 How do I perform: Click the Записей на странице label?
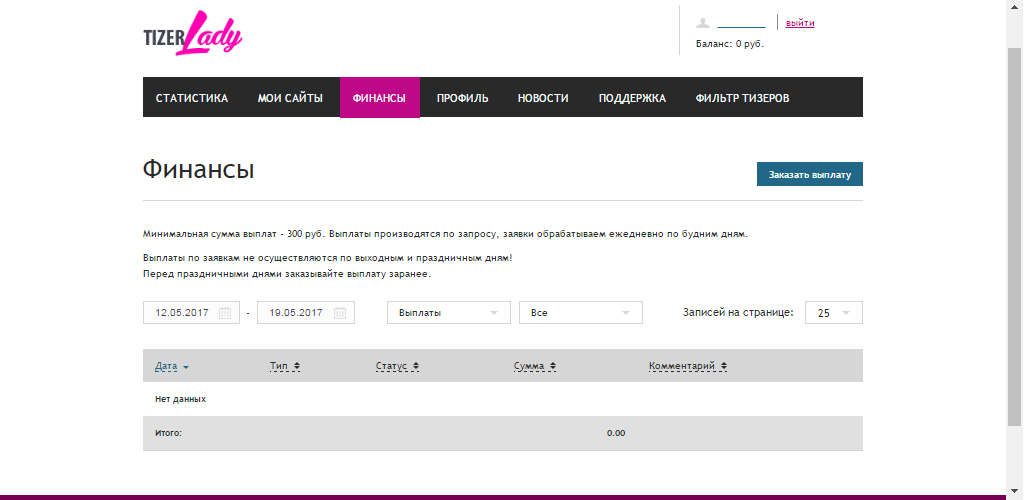[x=739, y=313]
